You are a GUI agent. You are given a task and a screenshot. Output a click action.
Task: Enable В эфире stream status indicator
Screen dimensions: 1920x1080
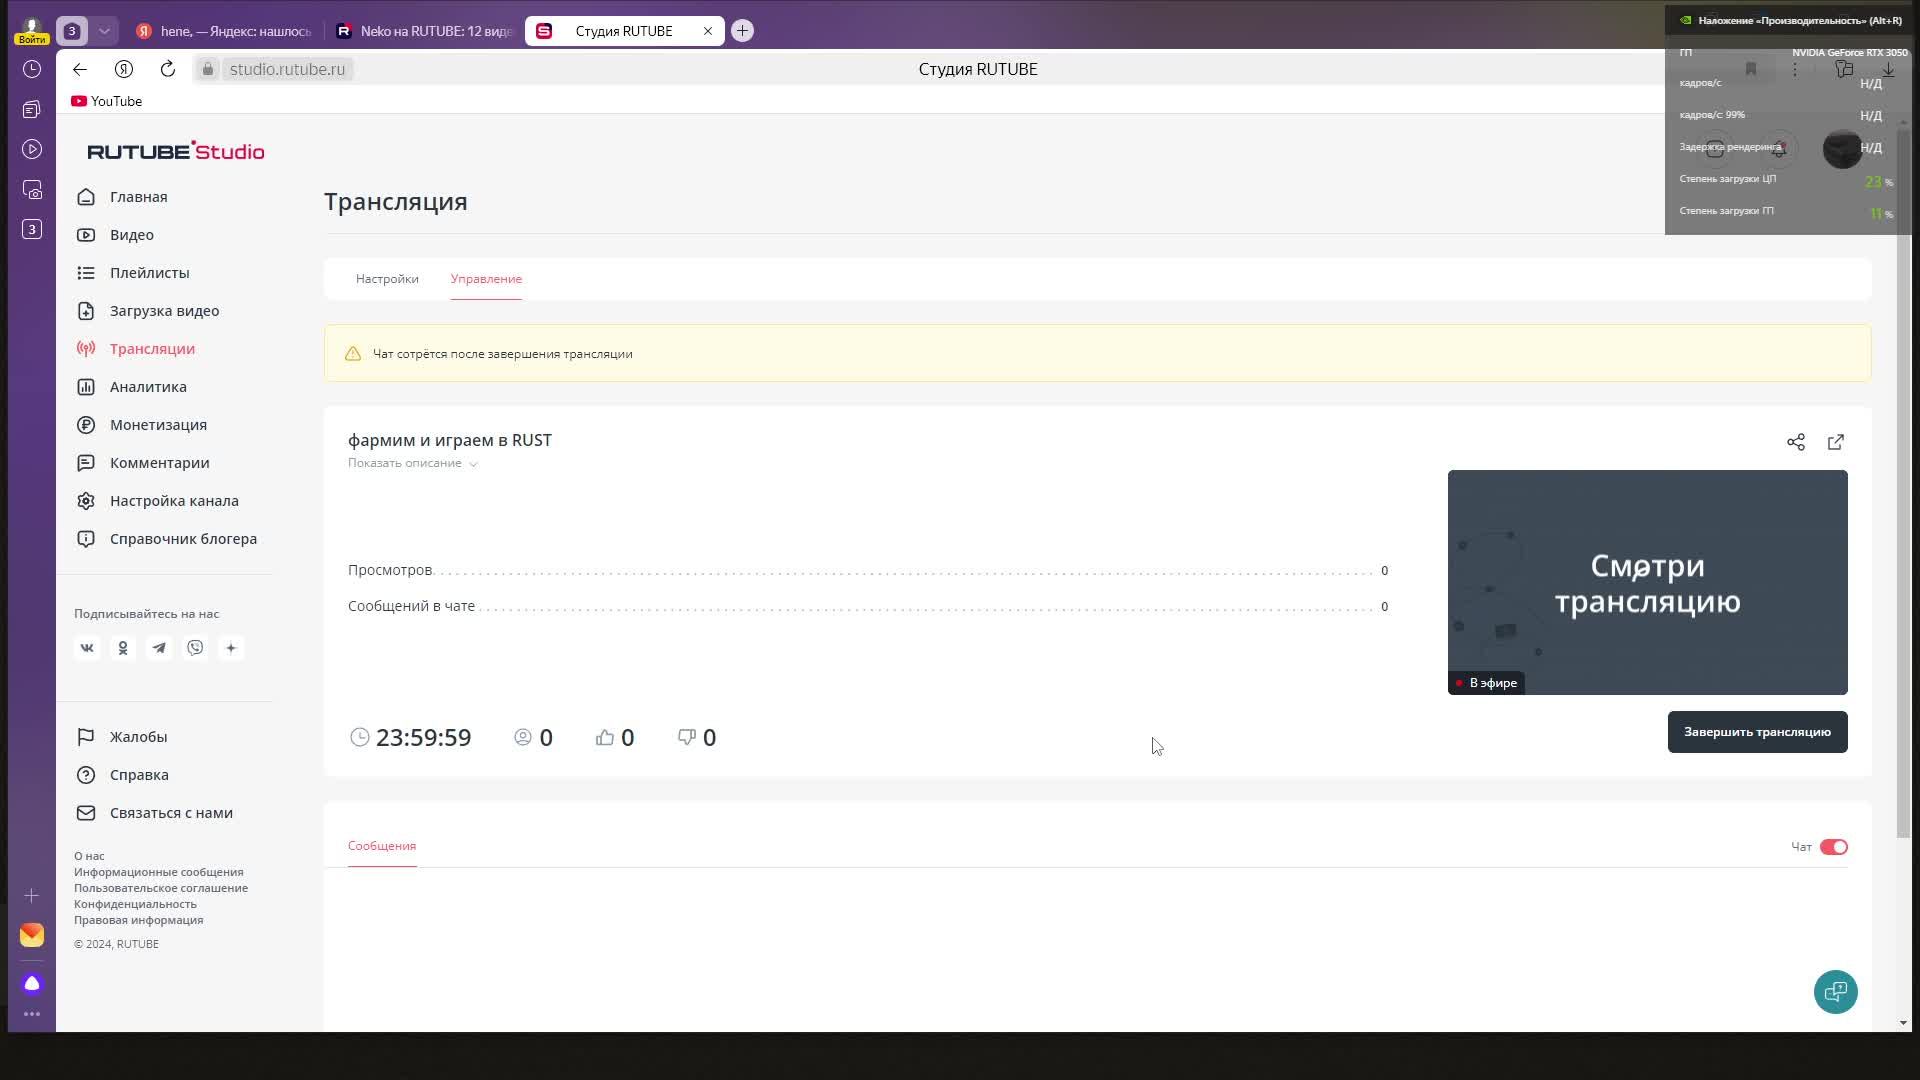1485,682
